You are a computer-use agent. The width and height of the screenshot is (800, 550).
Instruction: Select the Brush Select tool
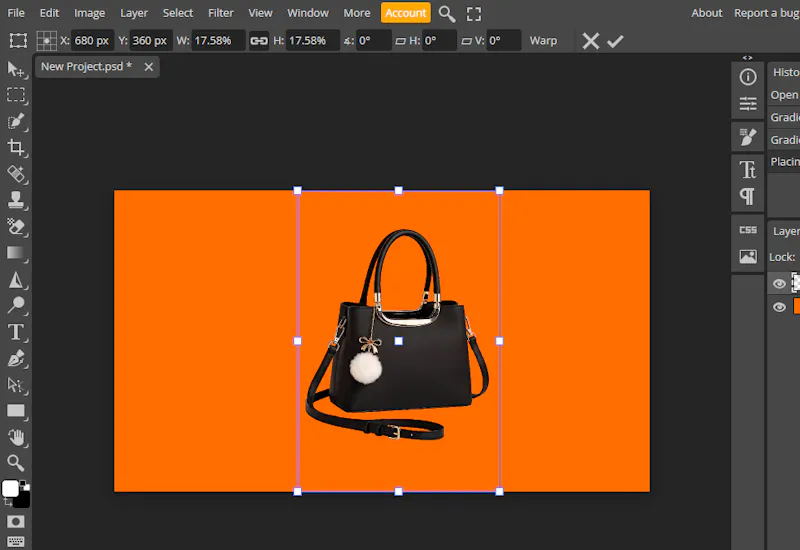[x=16, y=121]
